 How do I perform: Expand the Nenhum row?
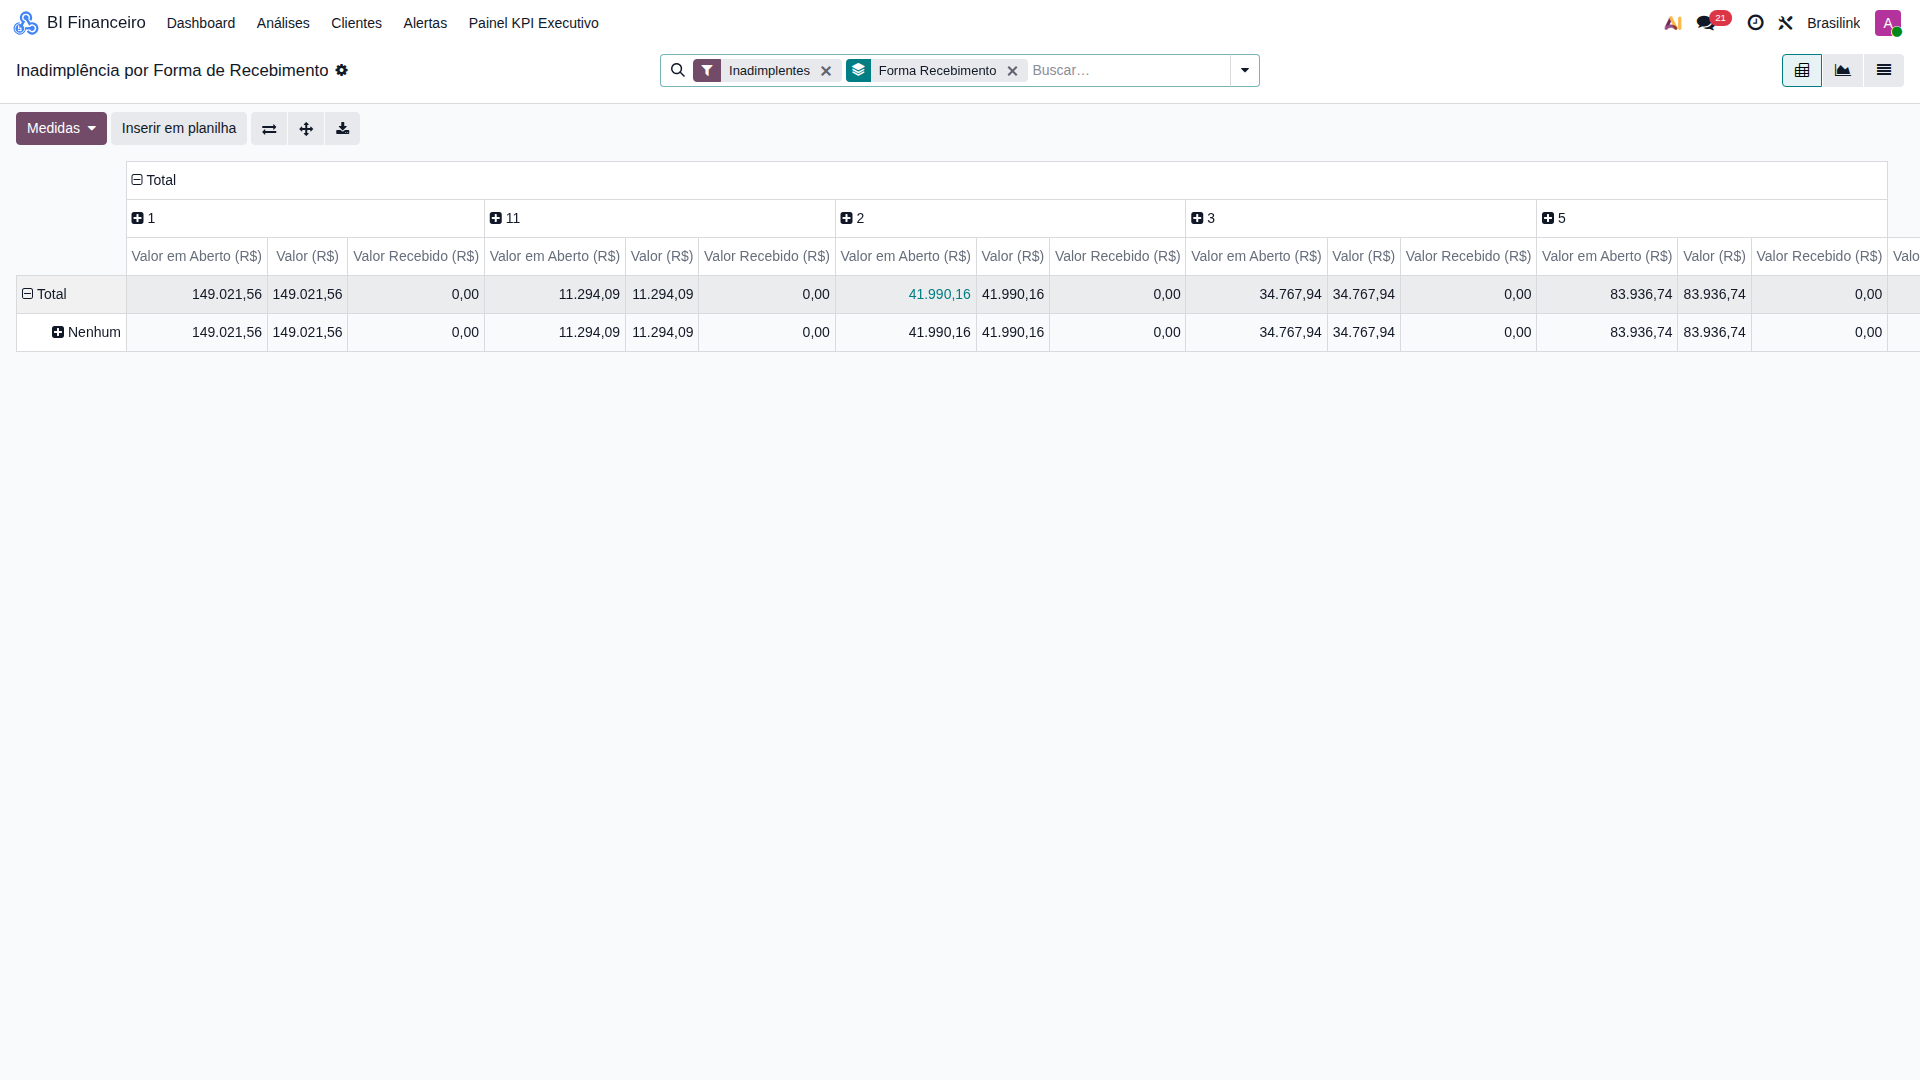click(86, 332)
